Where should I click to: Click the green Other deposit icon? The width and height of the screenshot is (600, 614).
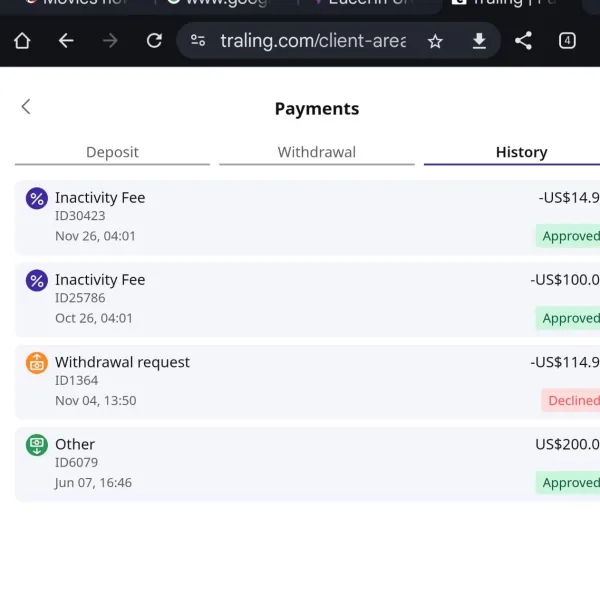point(36,445)
